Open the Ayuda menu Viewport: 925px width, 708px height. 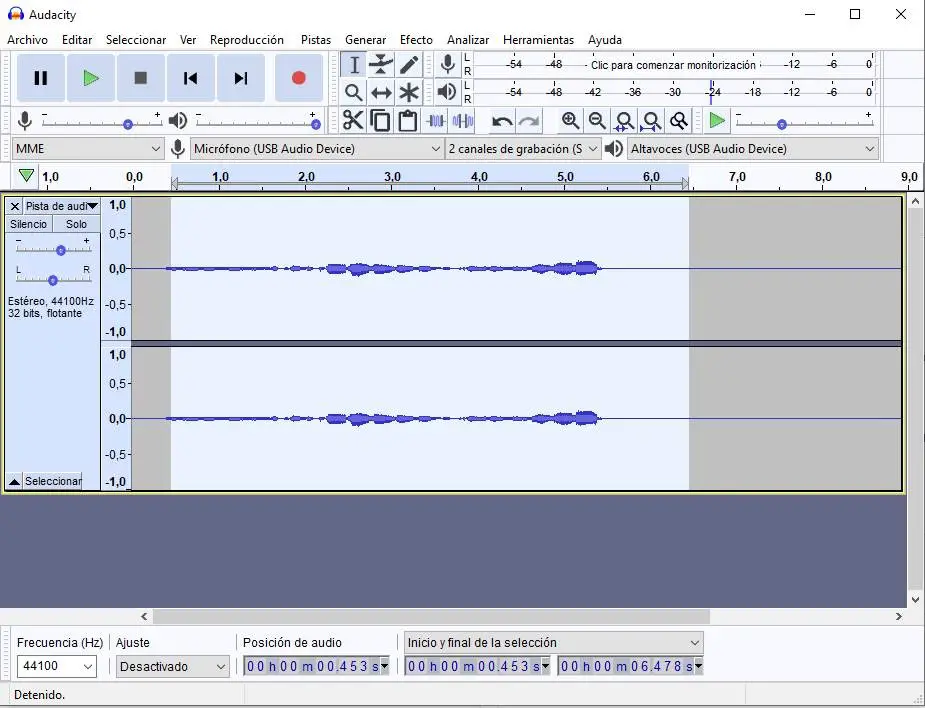605,40
